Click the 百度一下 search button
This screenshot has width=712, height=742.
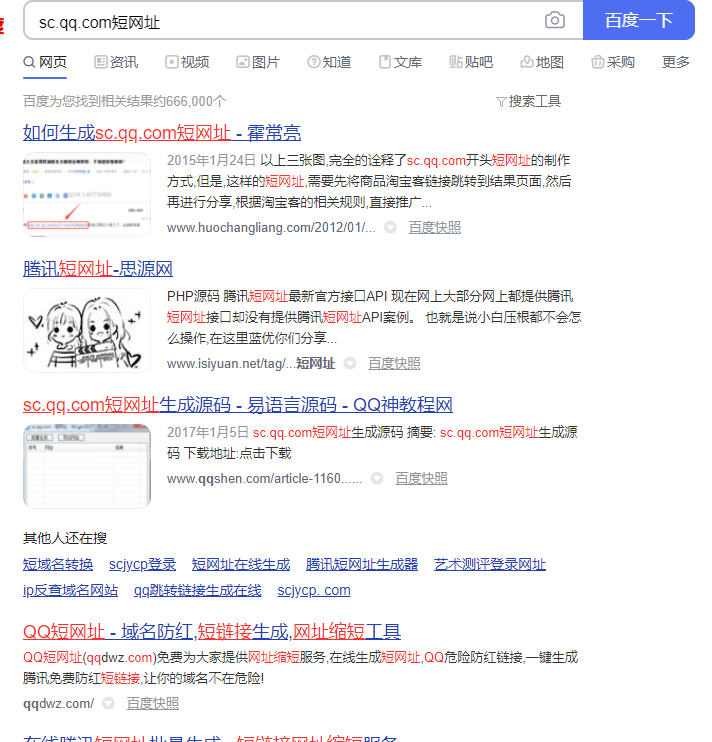click(x=639, y=20)
